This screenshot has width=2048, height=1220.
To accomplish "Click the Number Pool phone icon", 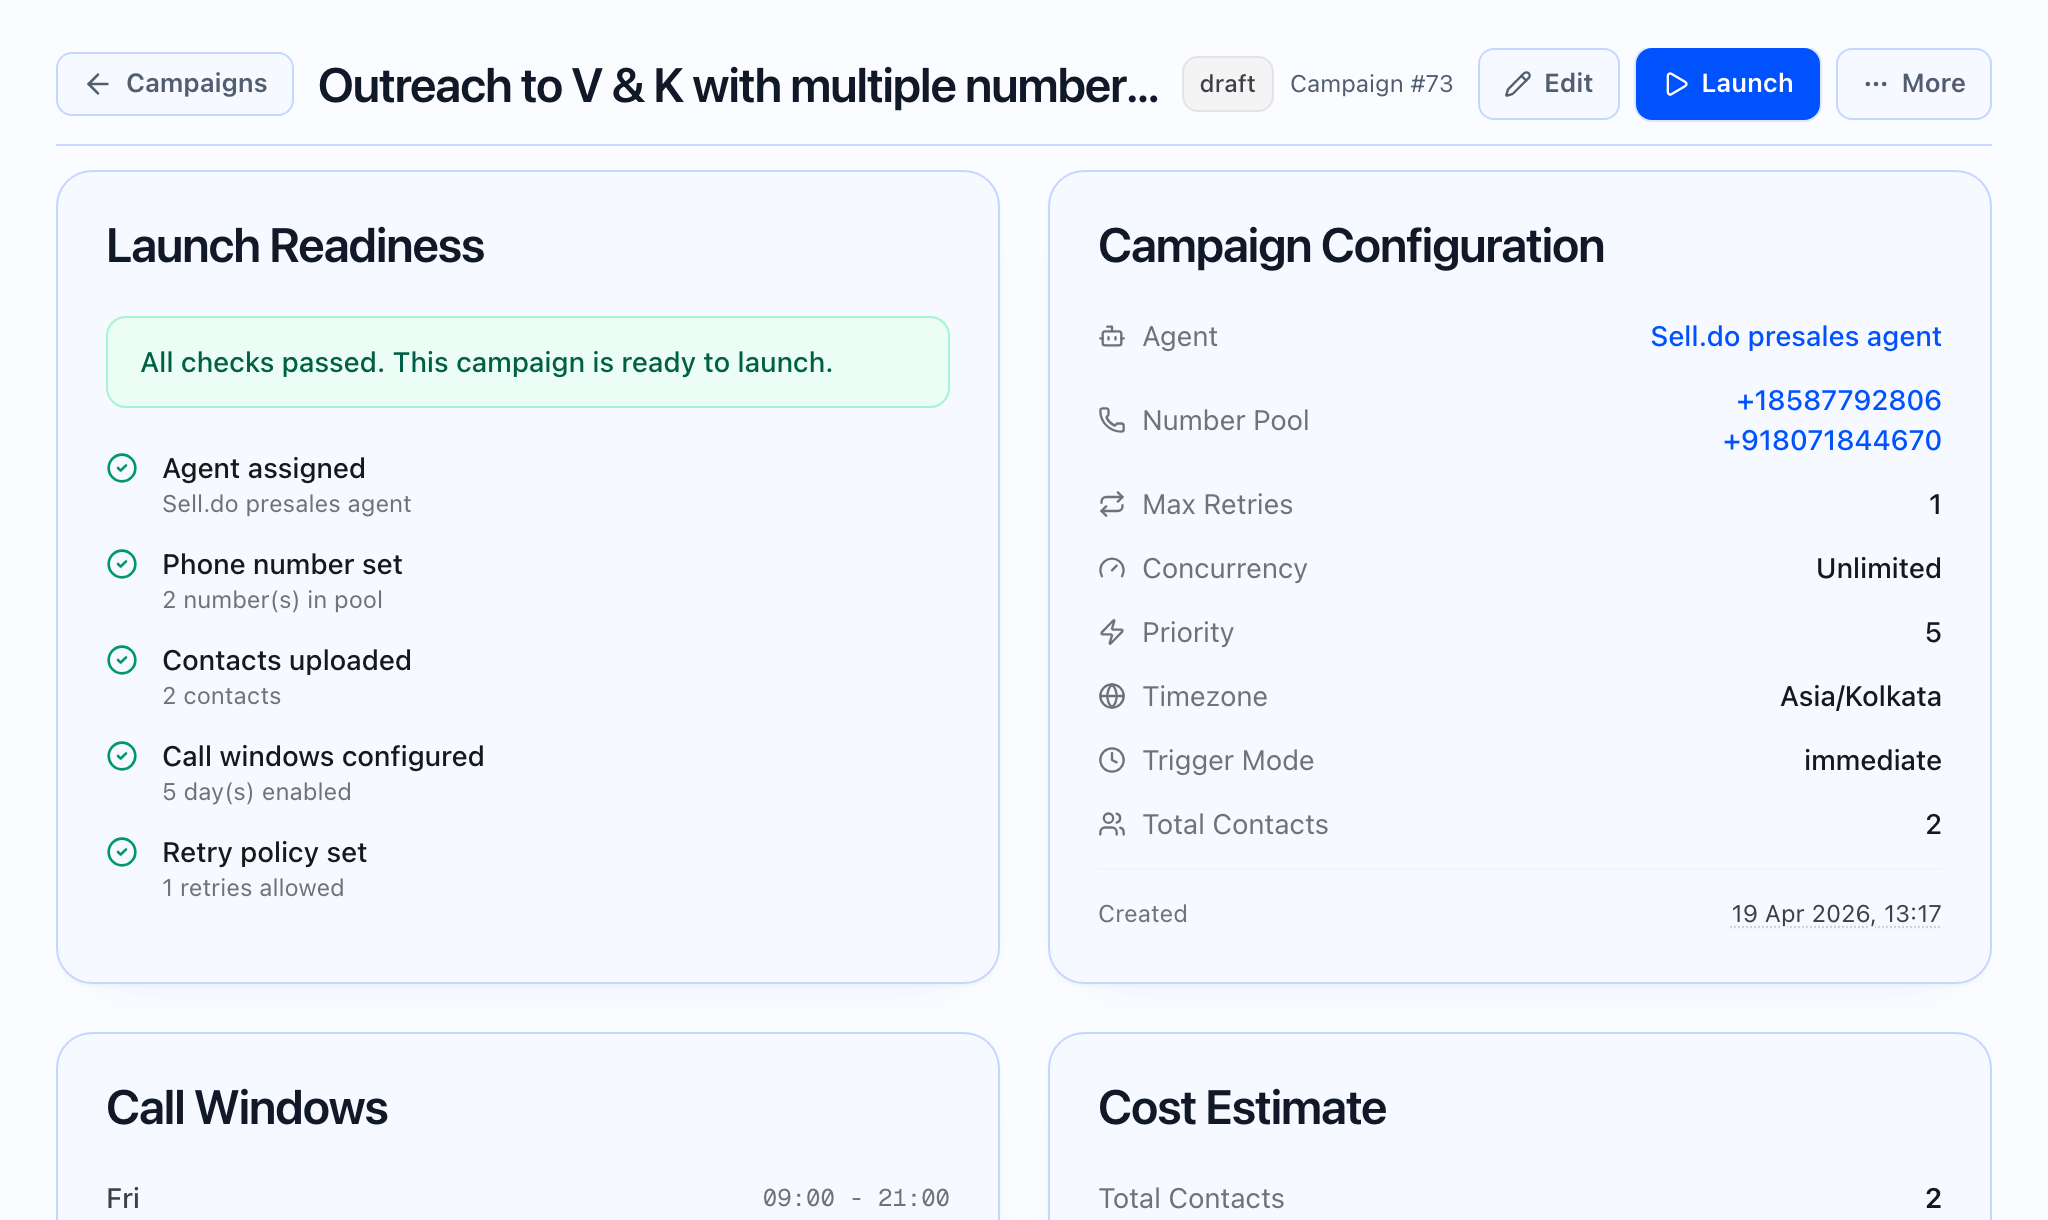I will [x=1112, y=420].
